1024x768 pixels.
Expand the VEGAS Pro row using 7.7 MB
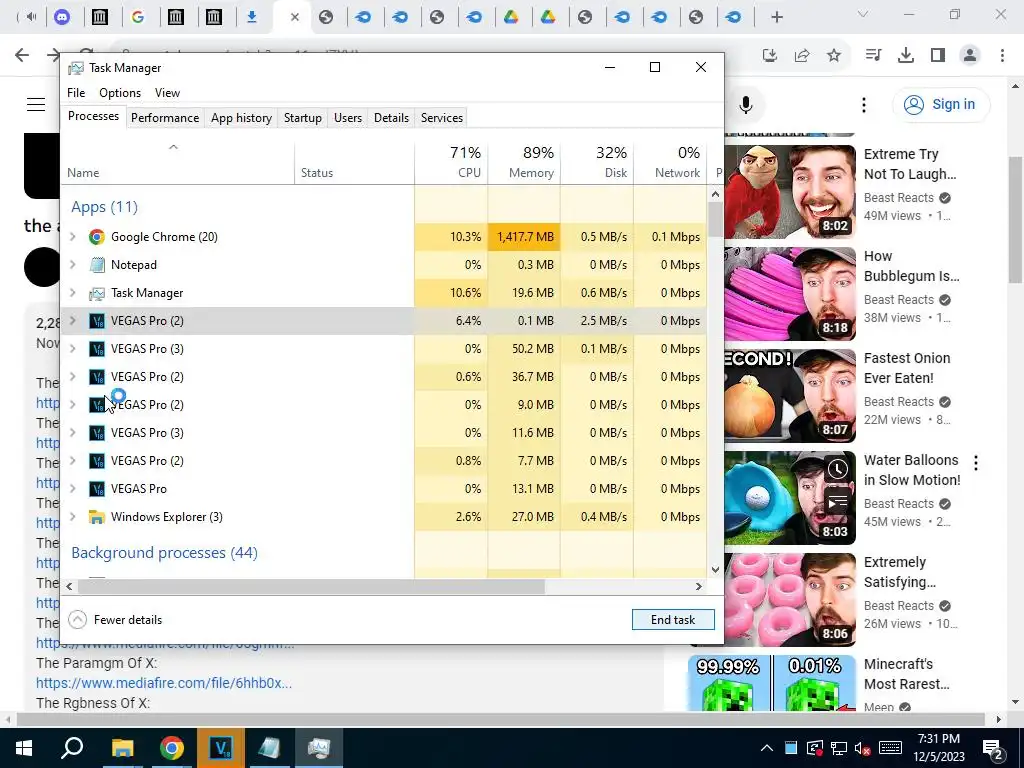coord(73,460)
